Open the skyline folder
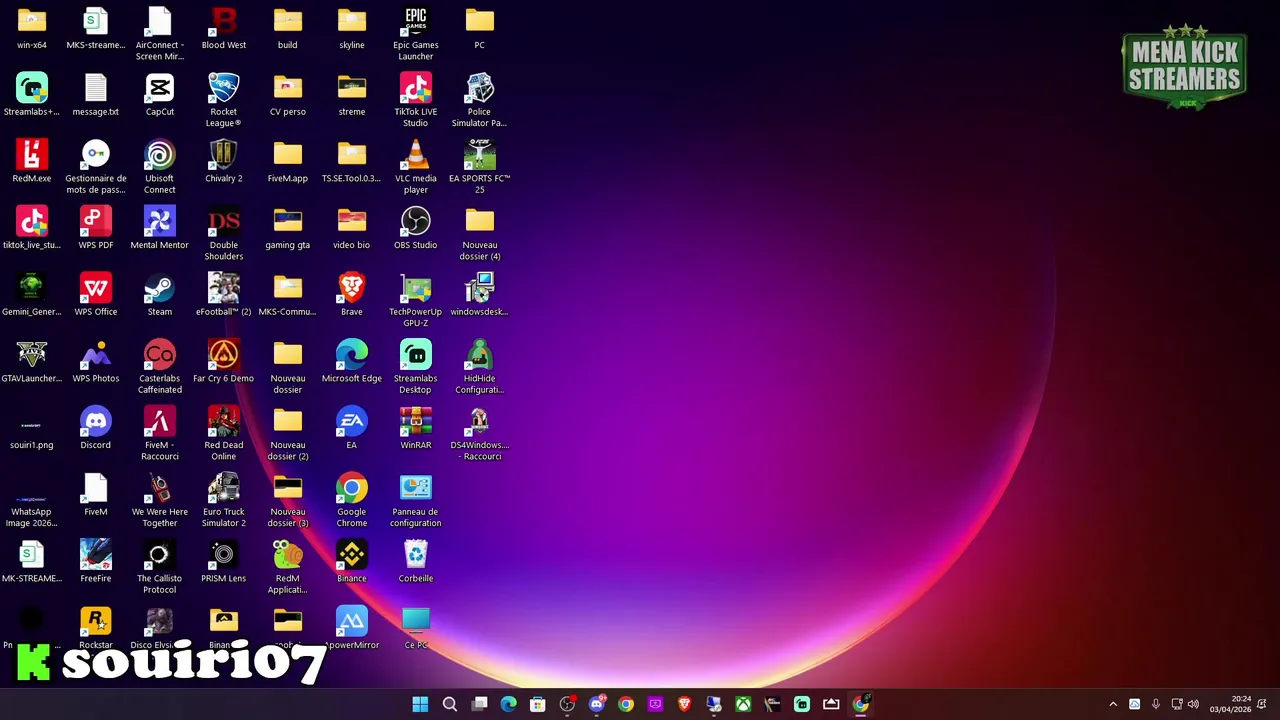1280x720 pixels. [x=352, y=27]
